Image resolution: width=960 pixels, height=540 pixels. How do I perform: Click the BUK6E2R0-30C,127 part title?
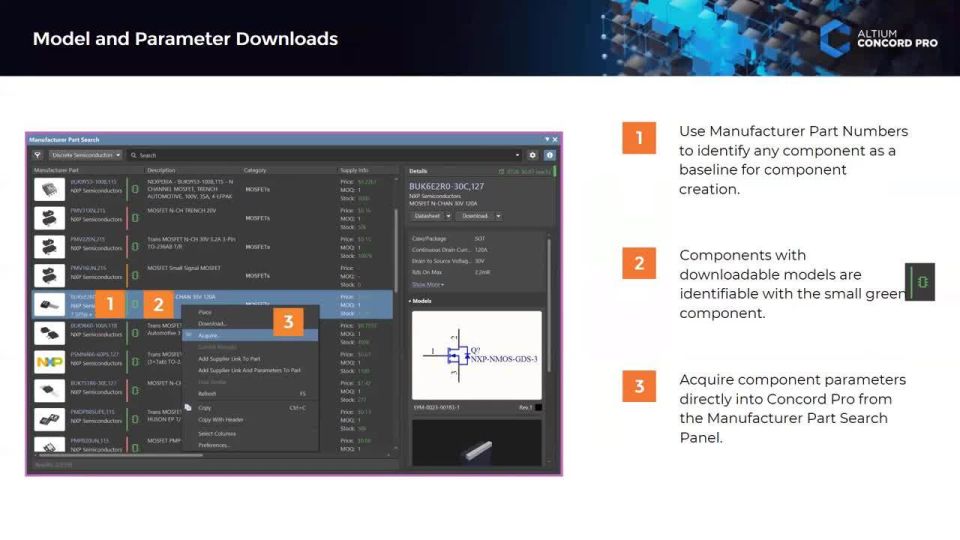[x=446, y=186]
